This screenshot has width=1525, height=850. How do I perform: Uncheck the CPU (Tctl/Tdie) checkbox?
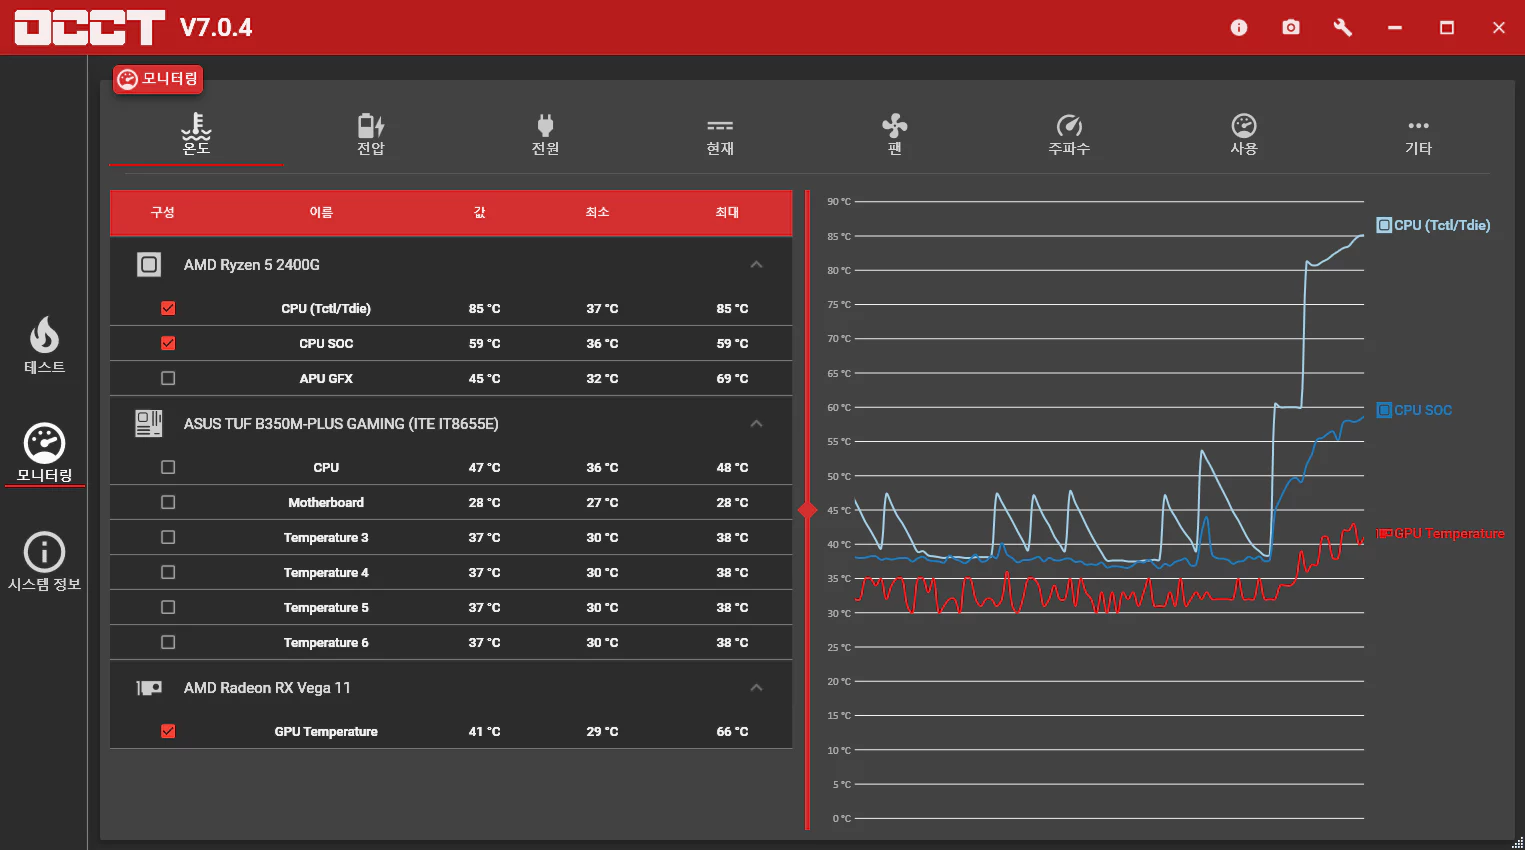[168, 308]
